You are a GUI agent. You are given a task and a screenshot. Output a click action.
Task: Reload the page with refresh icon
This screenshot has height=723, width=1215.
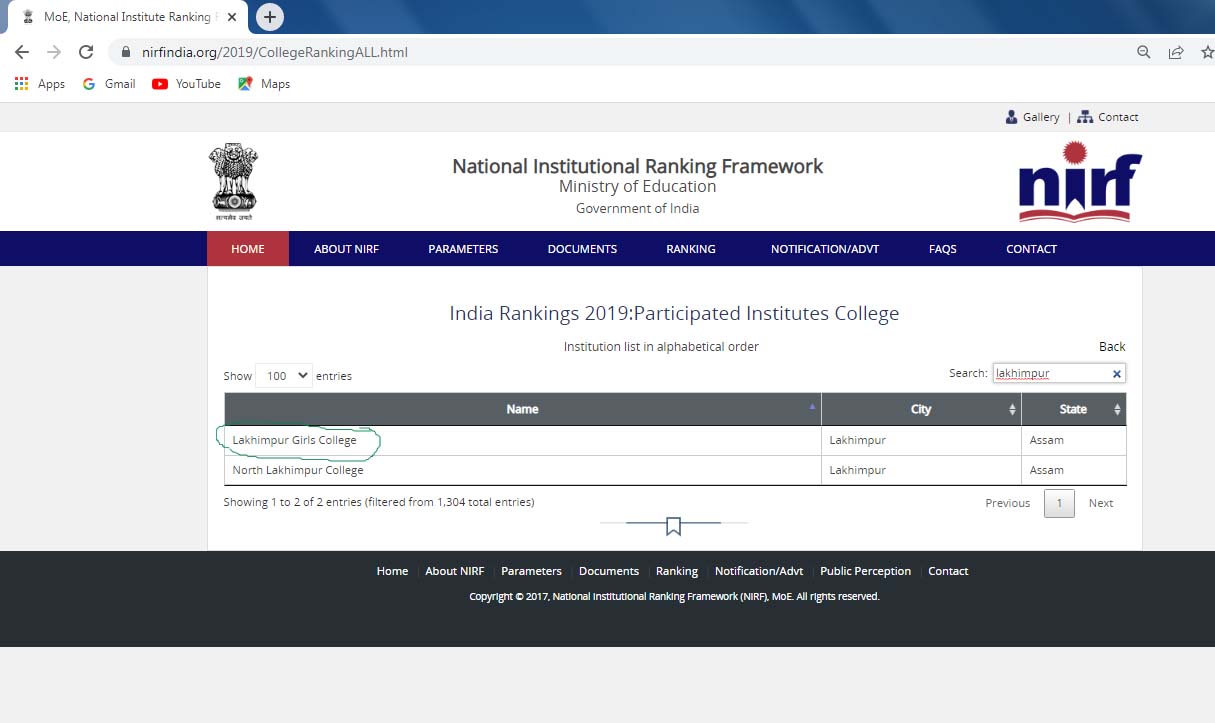86,52
